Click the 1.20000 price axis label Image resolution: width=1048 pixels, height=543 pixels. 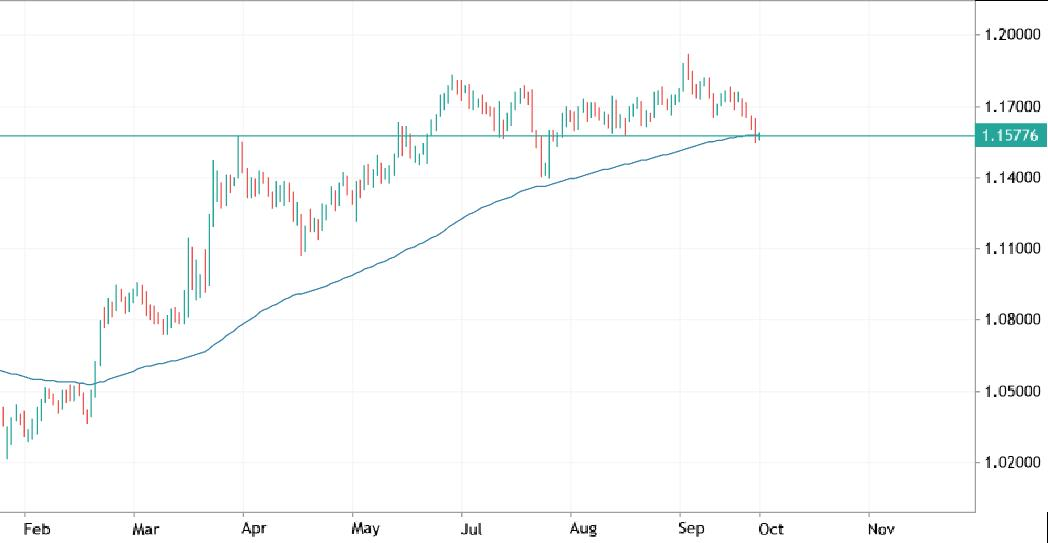[x=1010, y=35]
